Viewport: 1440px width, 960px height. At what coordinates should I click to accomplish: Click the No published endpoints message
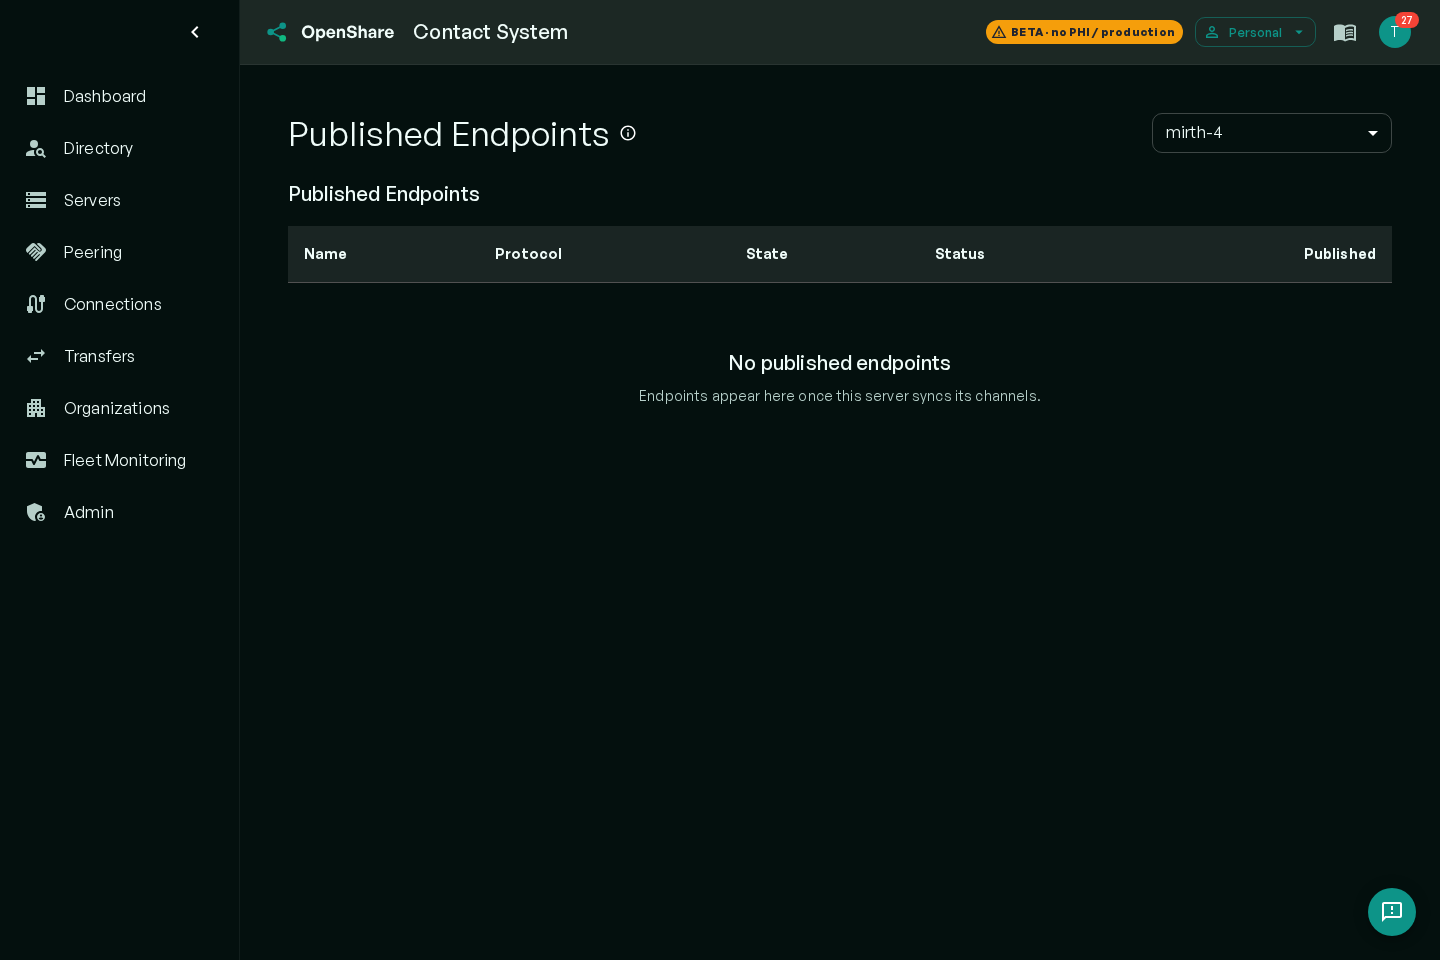coord(840,363)
